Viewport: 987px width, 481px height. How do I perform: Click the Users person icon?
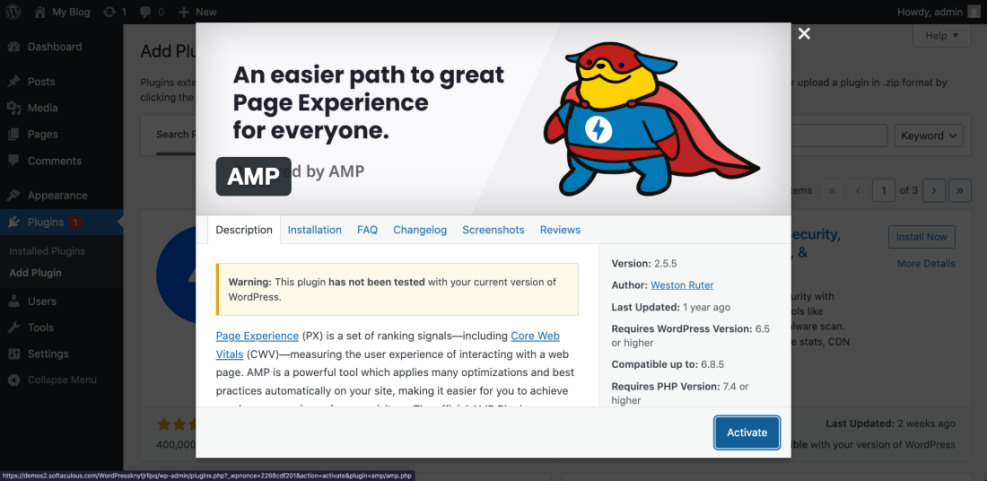point(14,301)
